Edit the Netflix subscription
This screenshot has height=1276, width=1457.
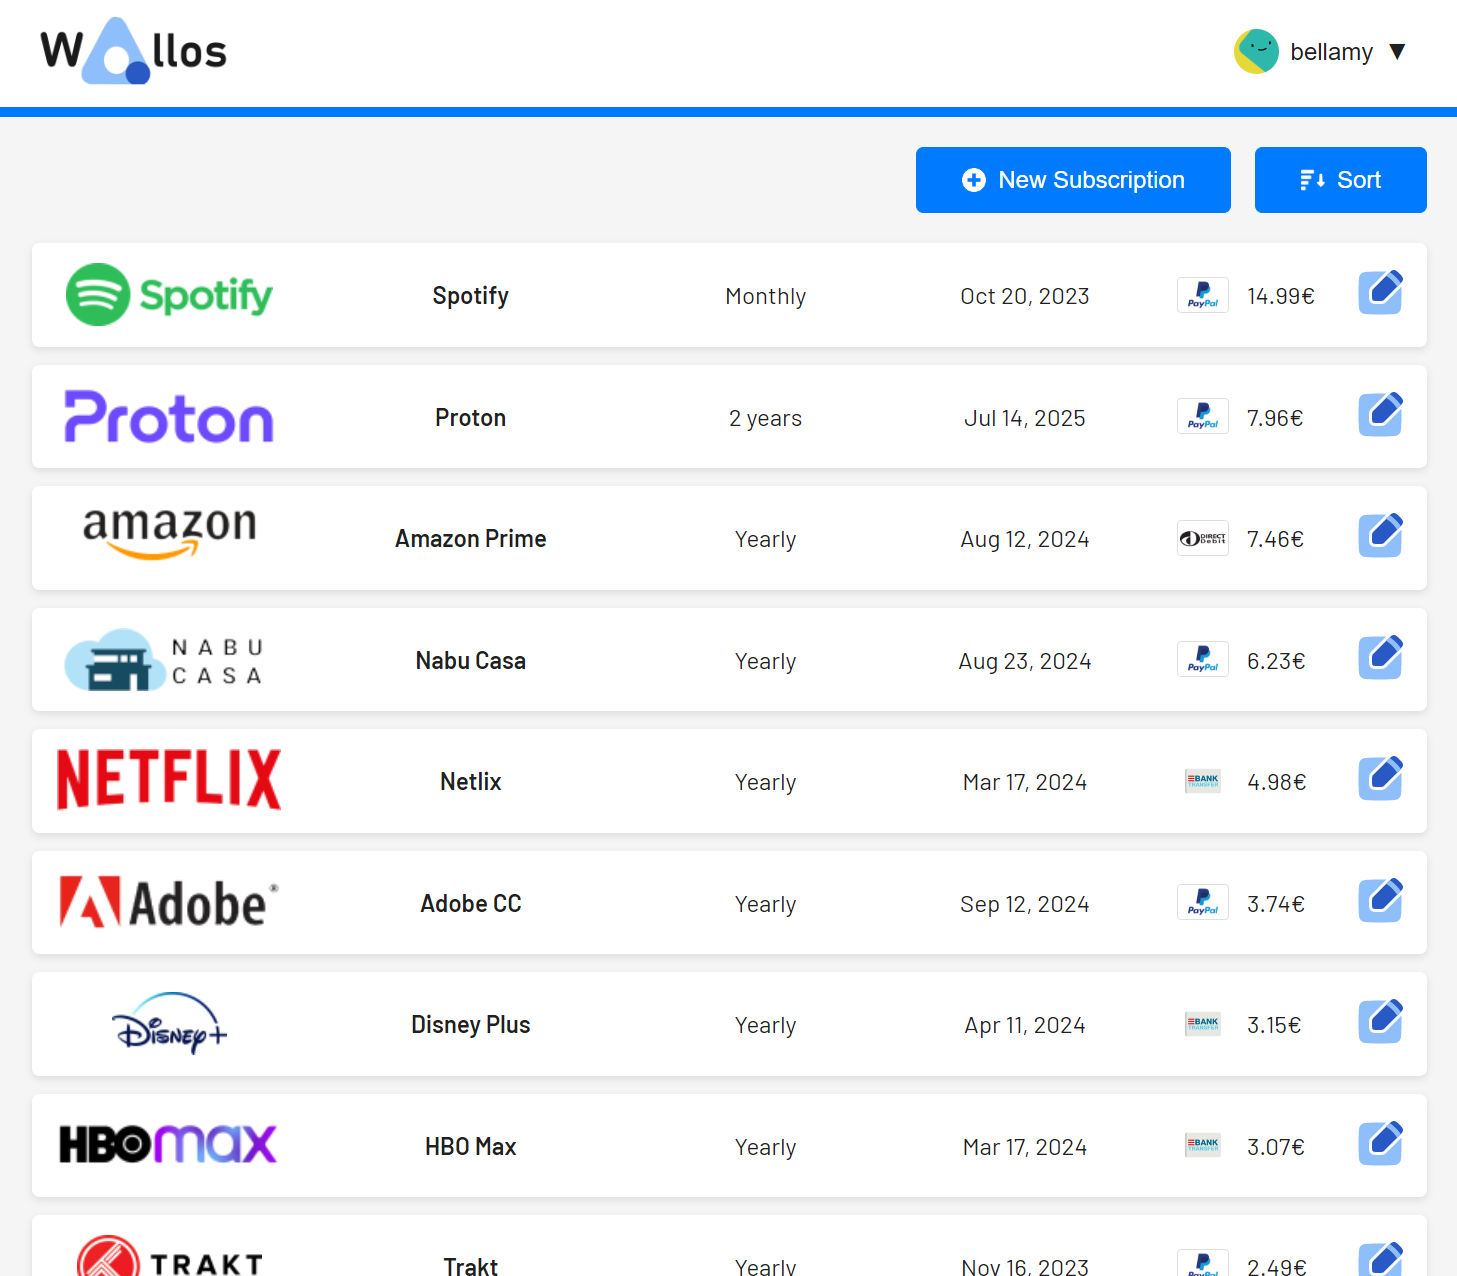point(1380,777)
